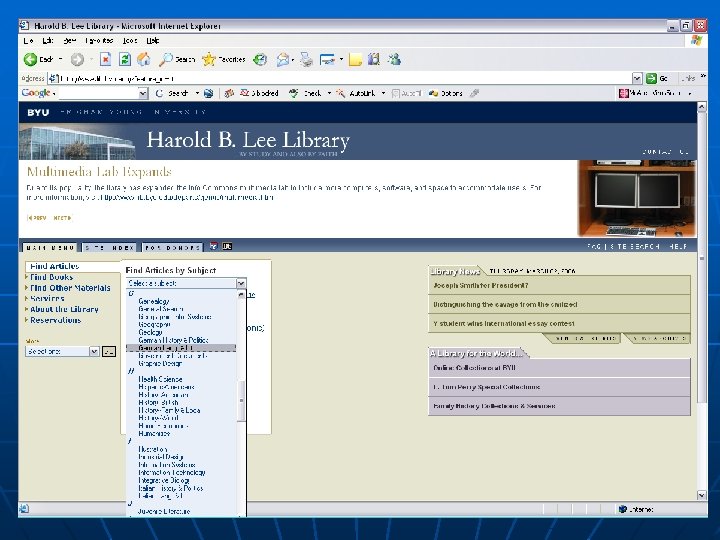Print the page with the printer icon

pos(306,60)
